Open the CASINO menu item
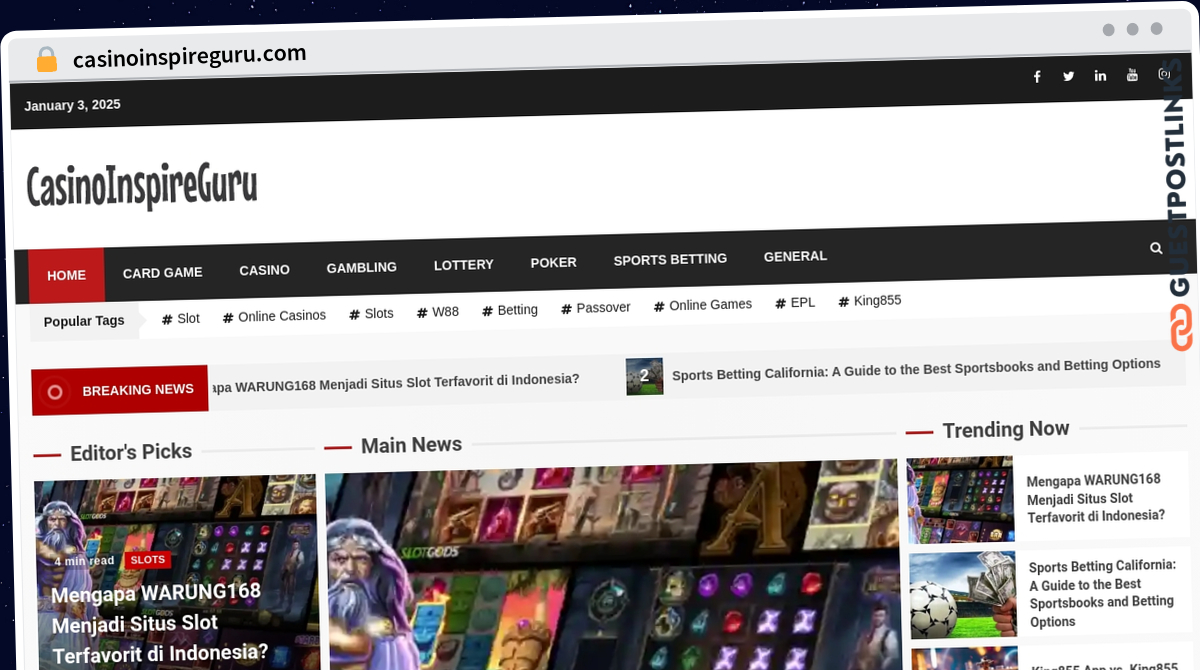This screenshot has height=670, width=1200. [x=265, y=270]
